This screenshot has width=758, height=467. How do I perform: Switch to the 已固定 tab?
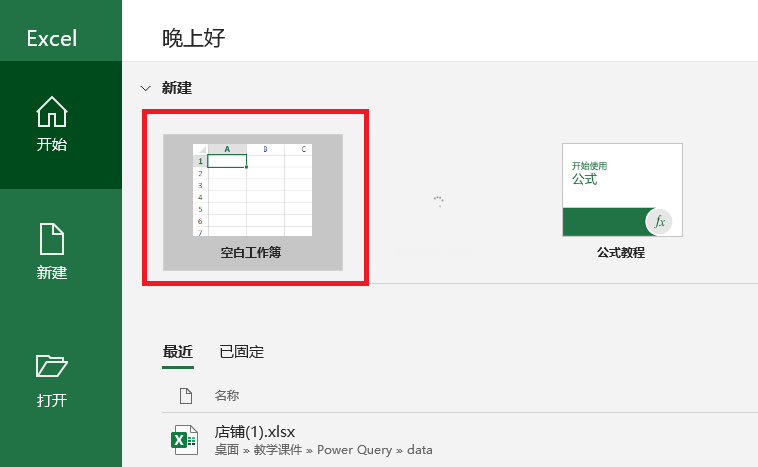click(242, 352)
